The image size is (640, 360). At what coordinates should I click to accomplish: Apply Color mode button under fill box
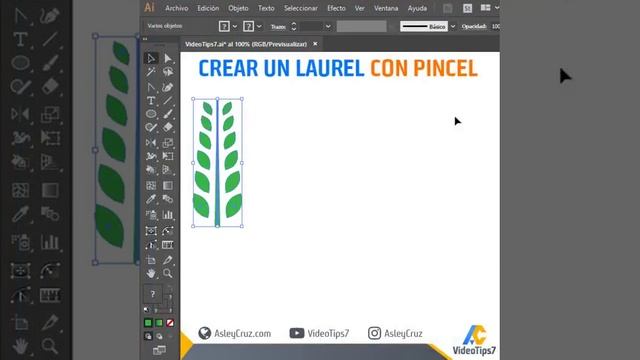[148, 323]
